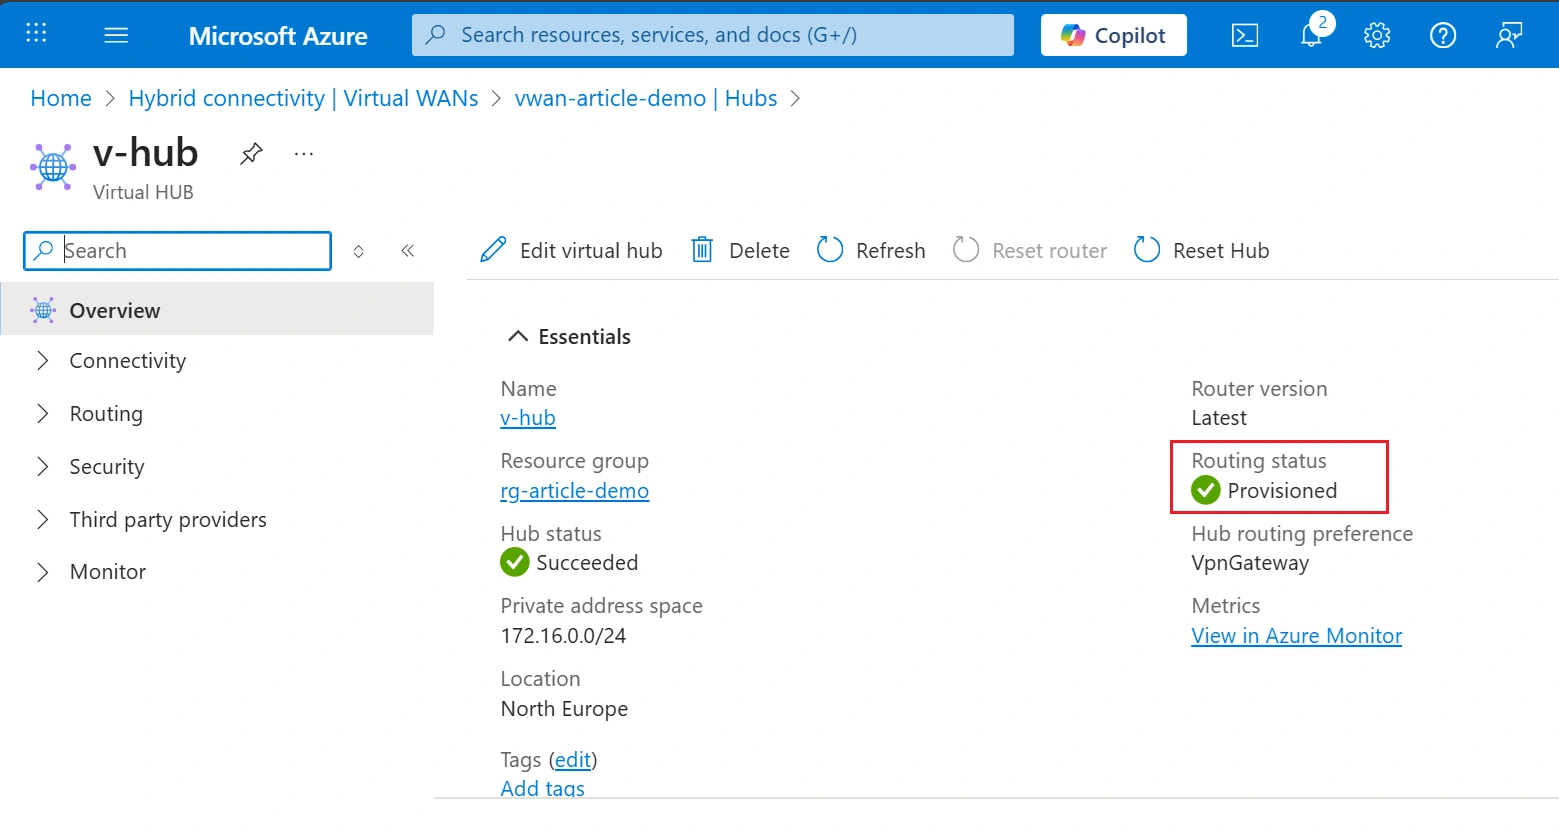The width and height of the screenshot is (1559, 837).
Task: Click the private address space 172.16.0.0/24
Action: (563, 636)
